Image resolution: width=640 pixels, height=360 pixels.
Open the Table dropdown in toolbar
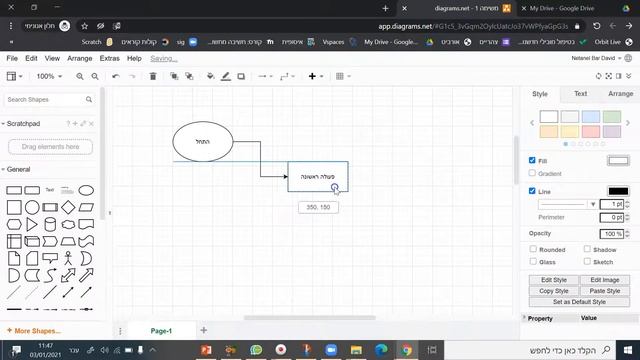click(x=343, y=76)
